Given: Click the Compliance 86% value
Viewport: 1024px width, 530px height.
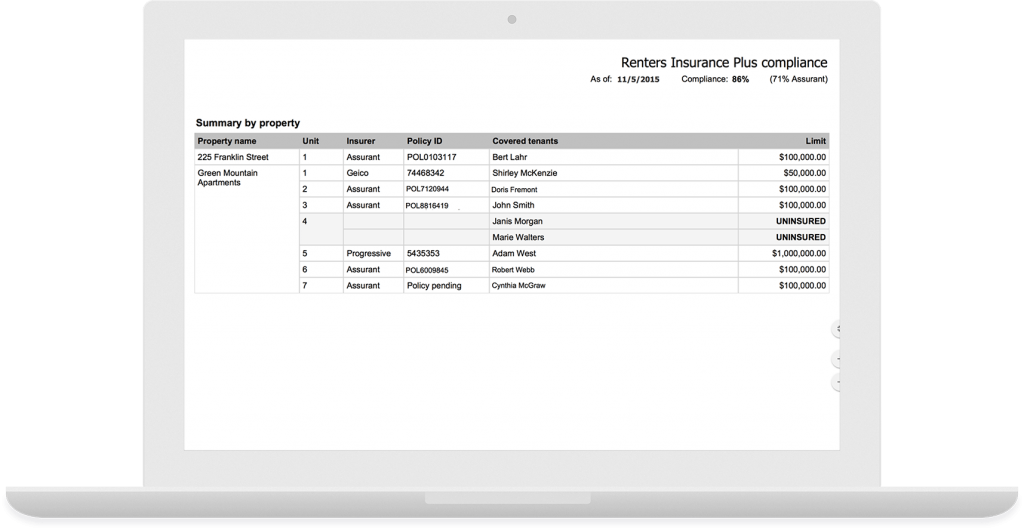Looking at the screenshot, I should pos(740,80).
